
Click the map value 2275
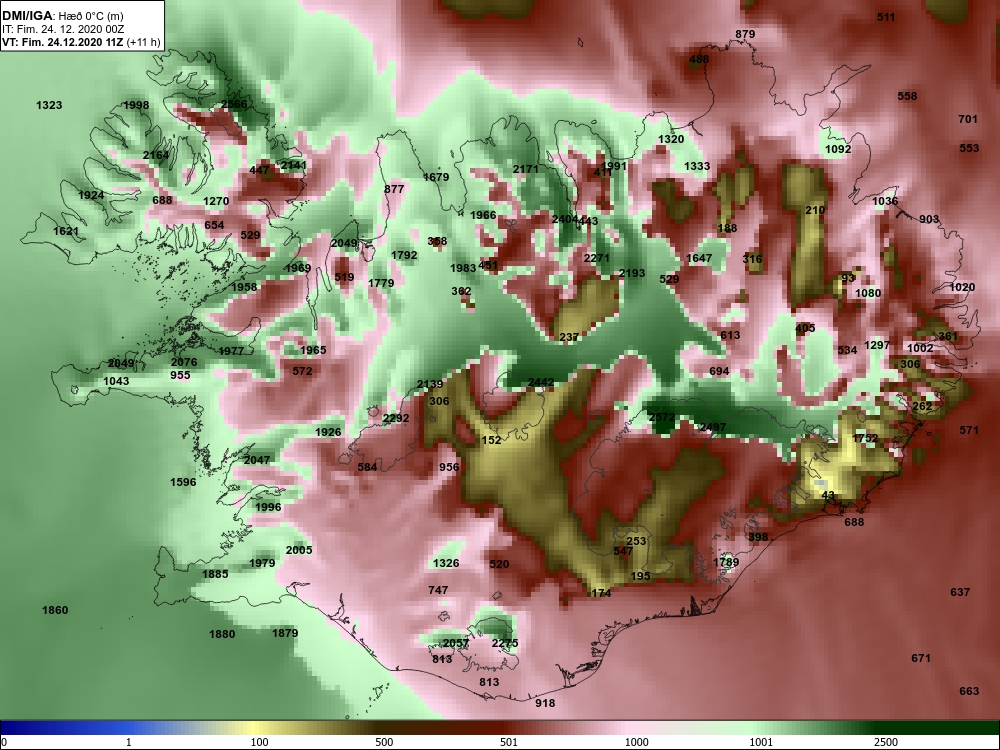click(x=505, y=643)
